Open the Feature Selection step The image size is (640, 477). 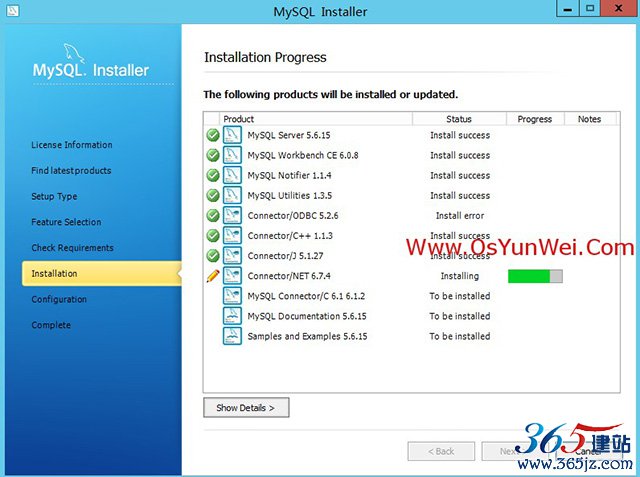click(x=66, y=222)
